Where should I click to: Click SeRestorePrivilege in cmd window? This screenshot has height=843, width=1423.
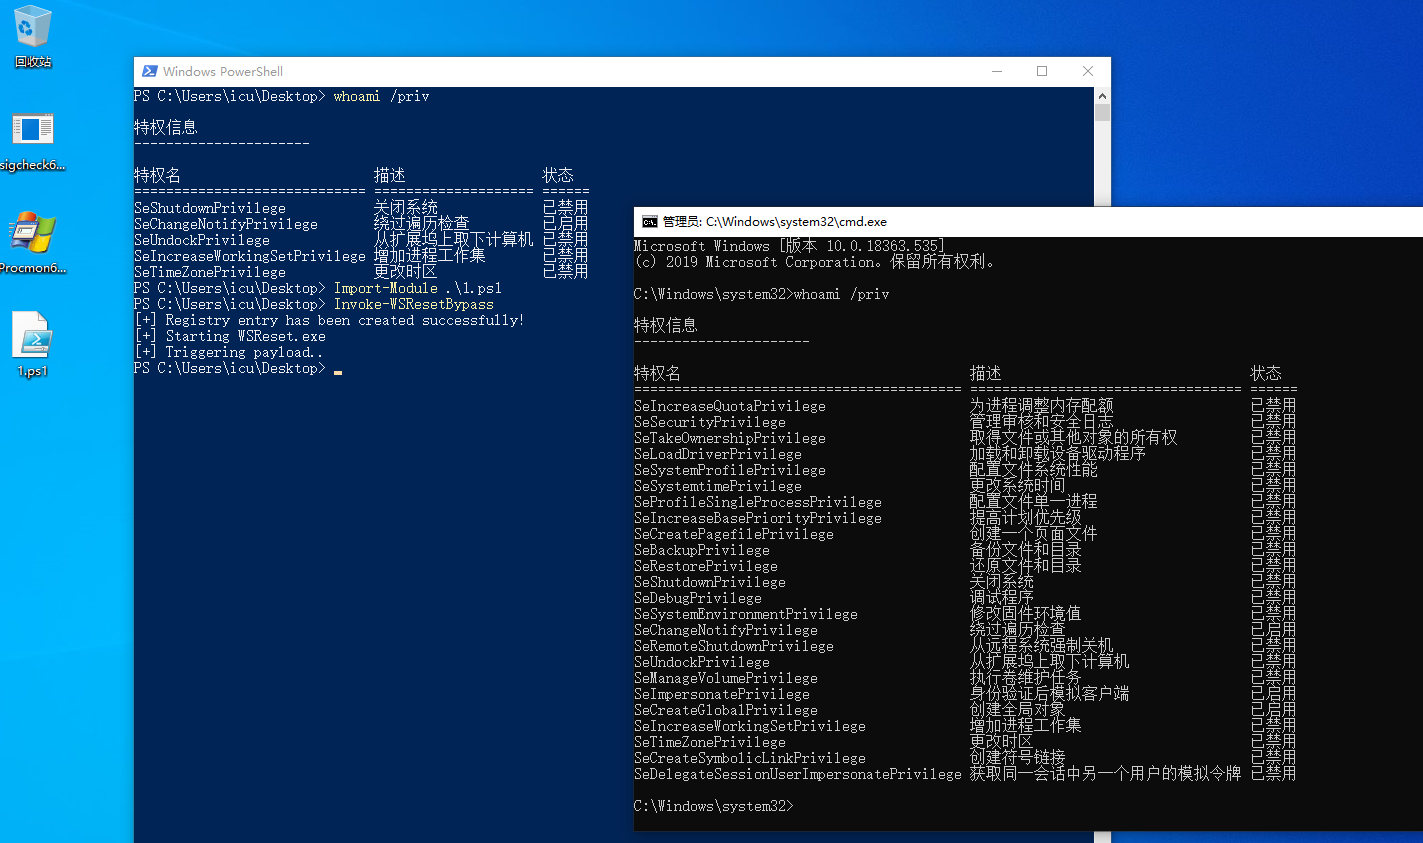tap(706, 566)
